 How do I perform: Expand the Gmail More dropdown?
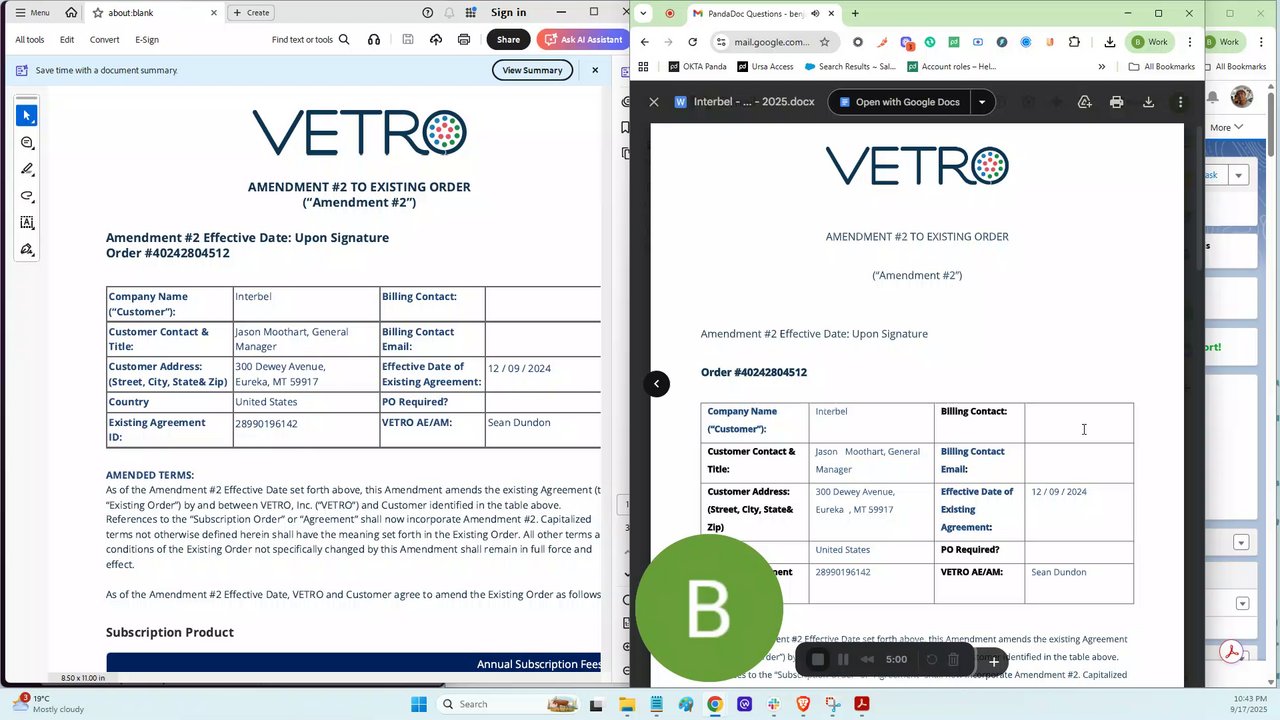(x=1226, y=127)
